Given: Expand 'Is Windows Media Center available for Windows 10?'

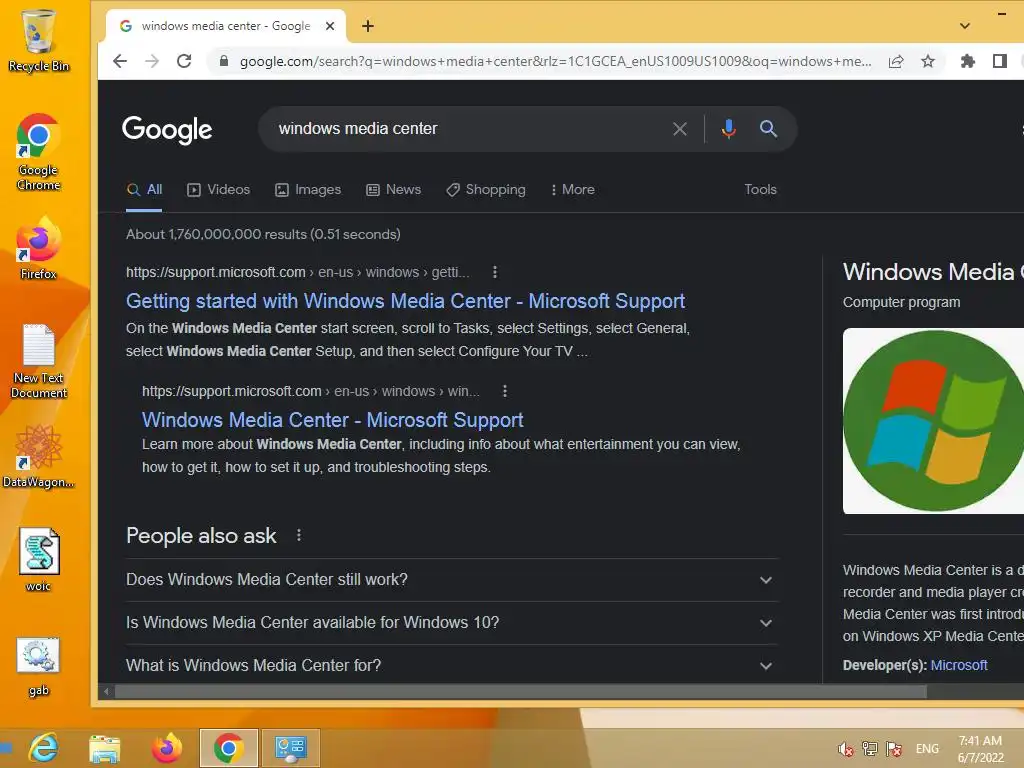Looking at the screenshot, I should point(451,623).
